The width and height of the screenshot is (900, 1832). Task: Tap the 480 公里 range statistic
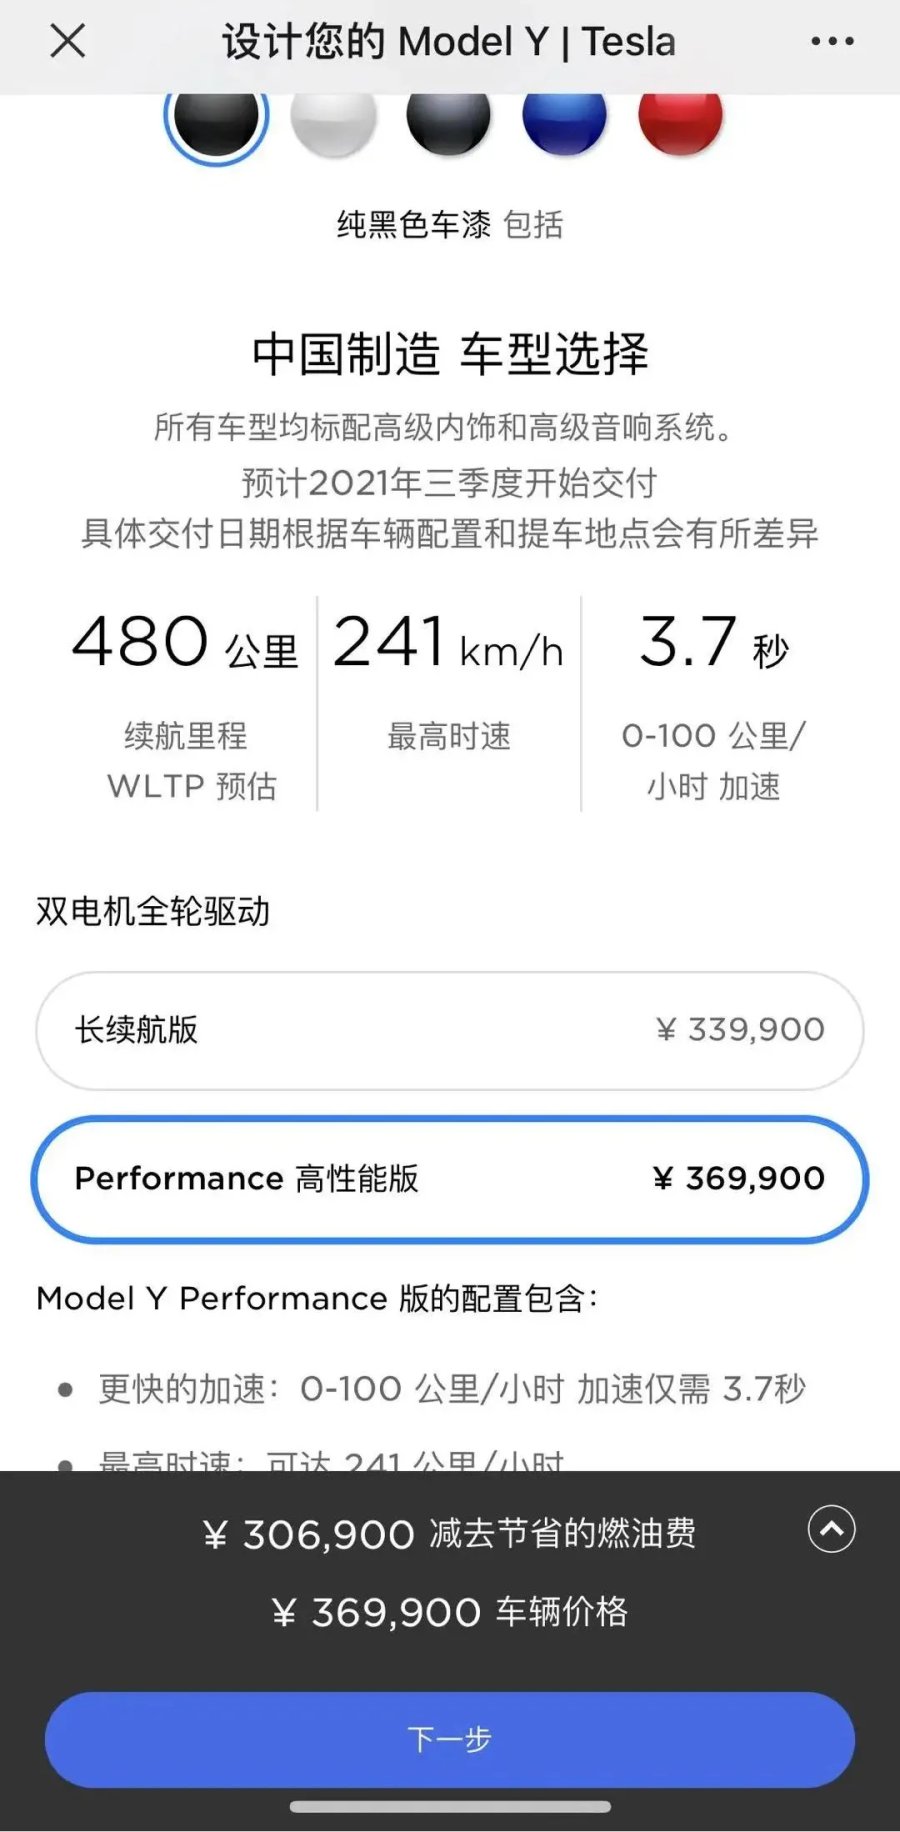point(186,642)
